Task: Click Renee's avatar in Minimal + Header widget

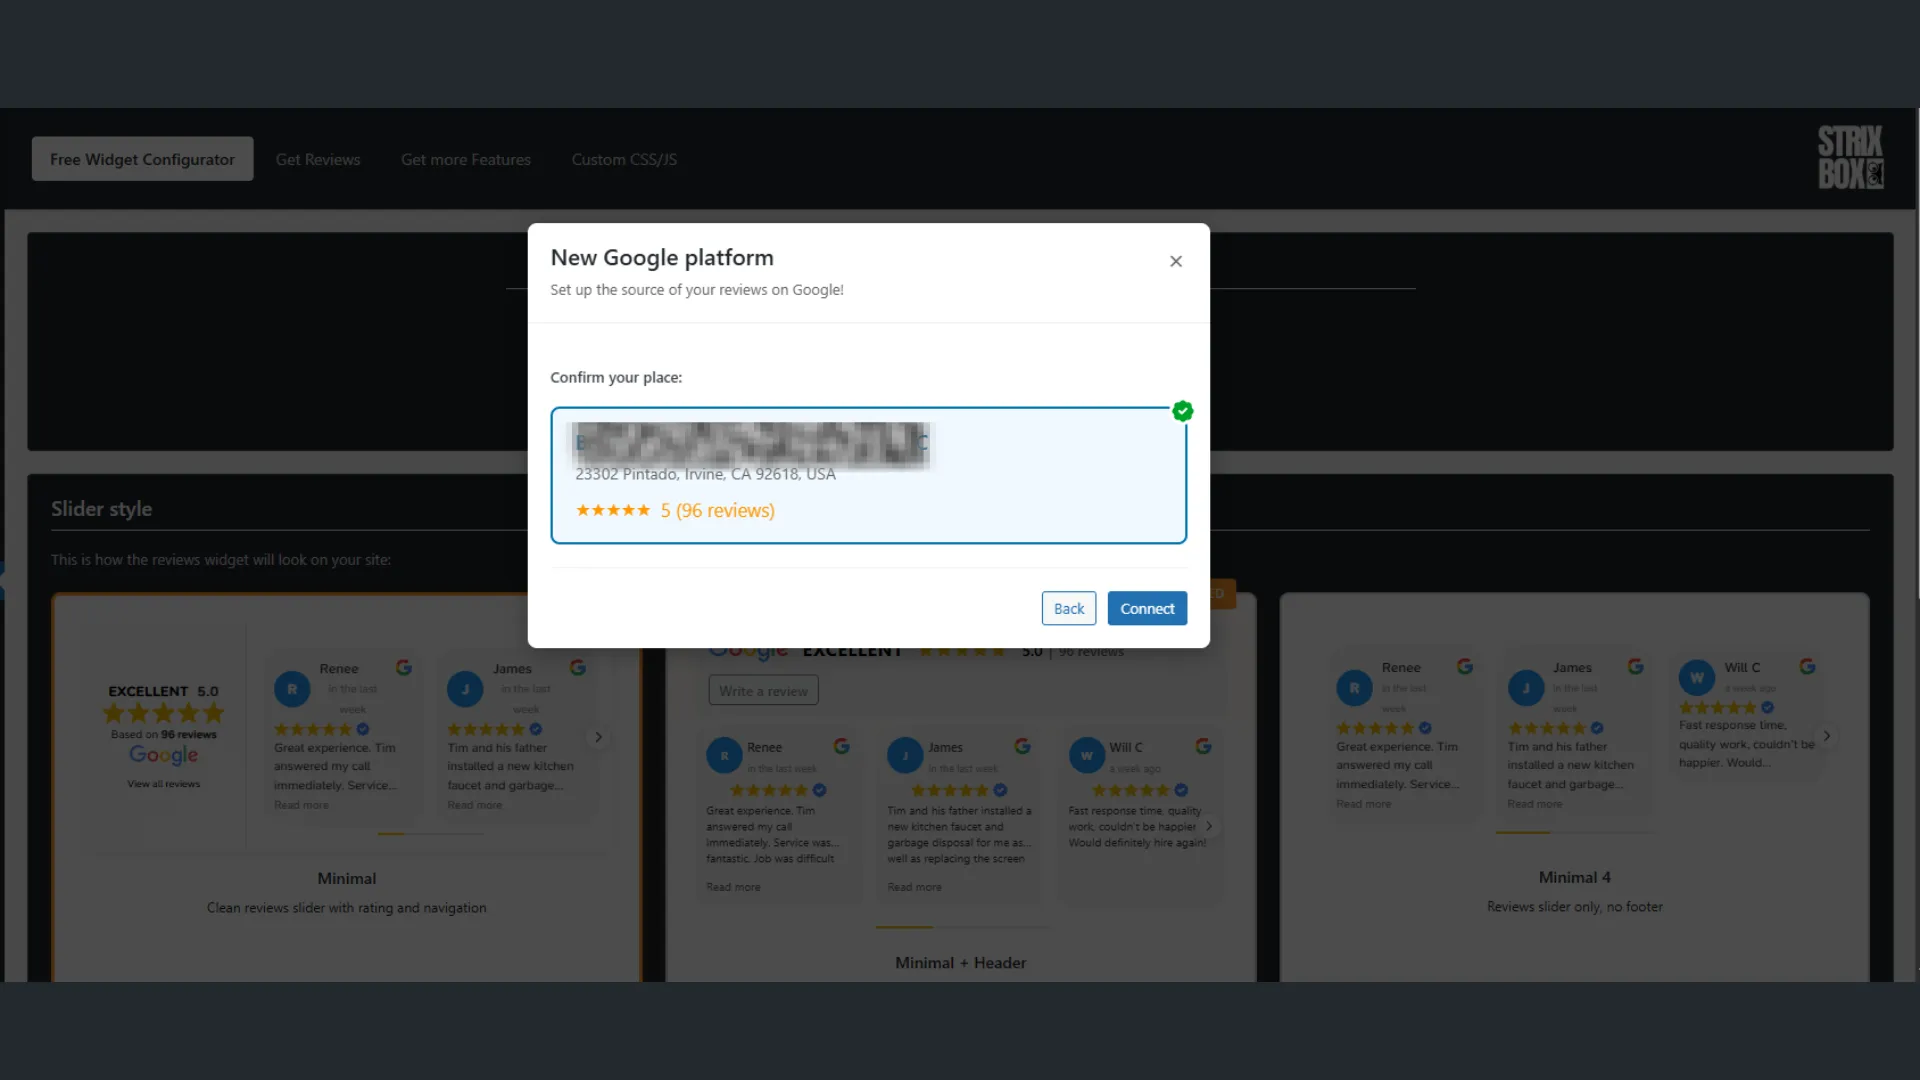Action: [724, 756]
